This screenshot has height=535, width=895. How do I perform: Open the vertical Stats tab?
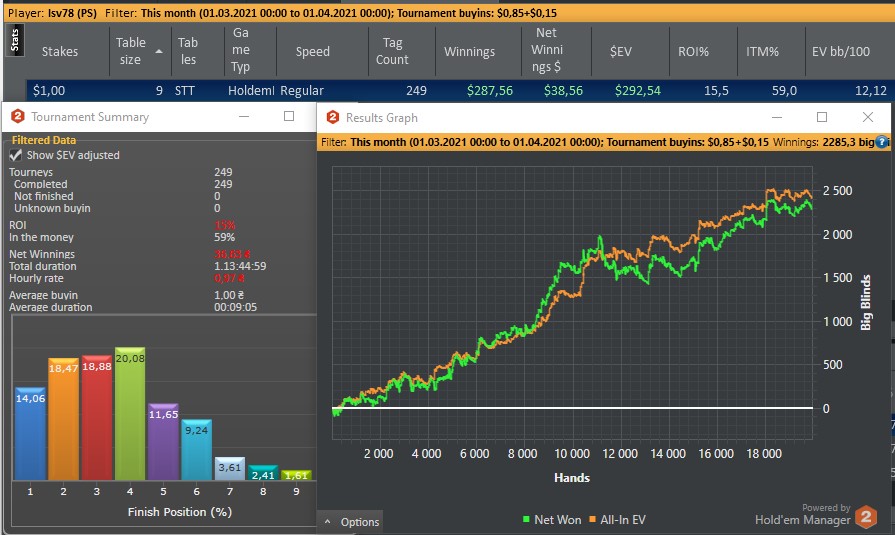coord(14,40)
